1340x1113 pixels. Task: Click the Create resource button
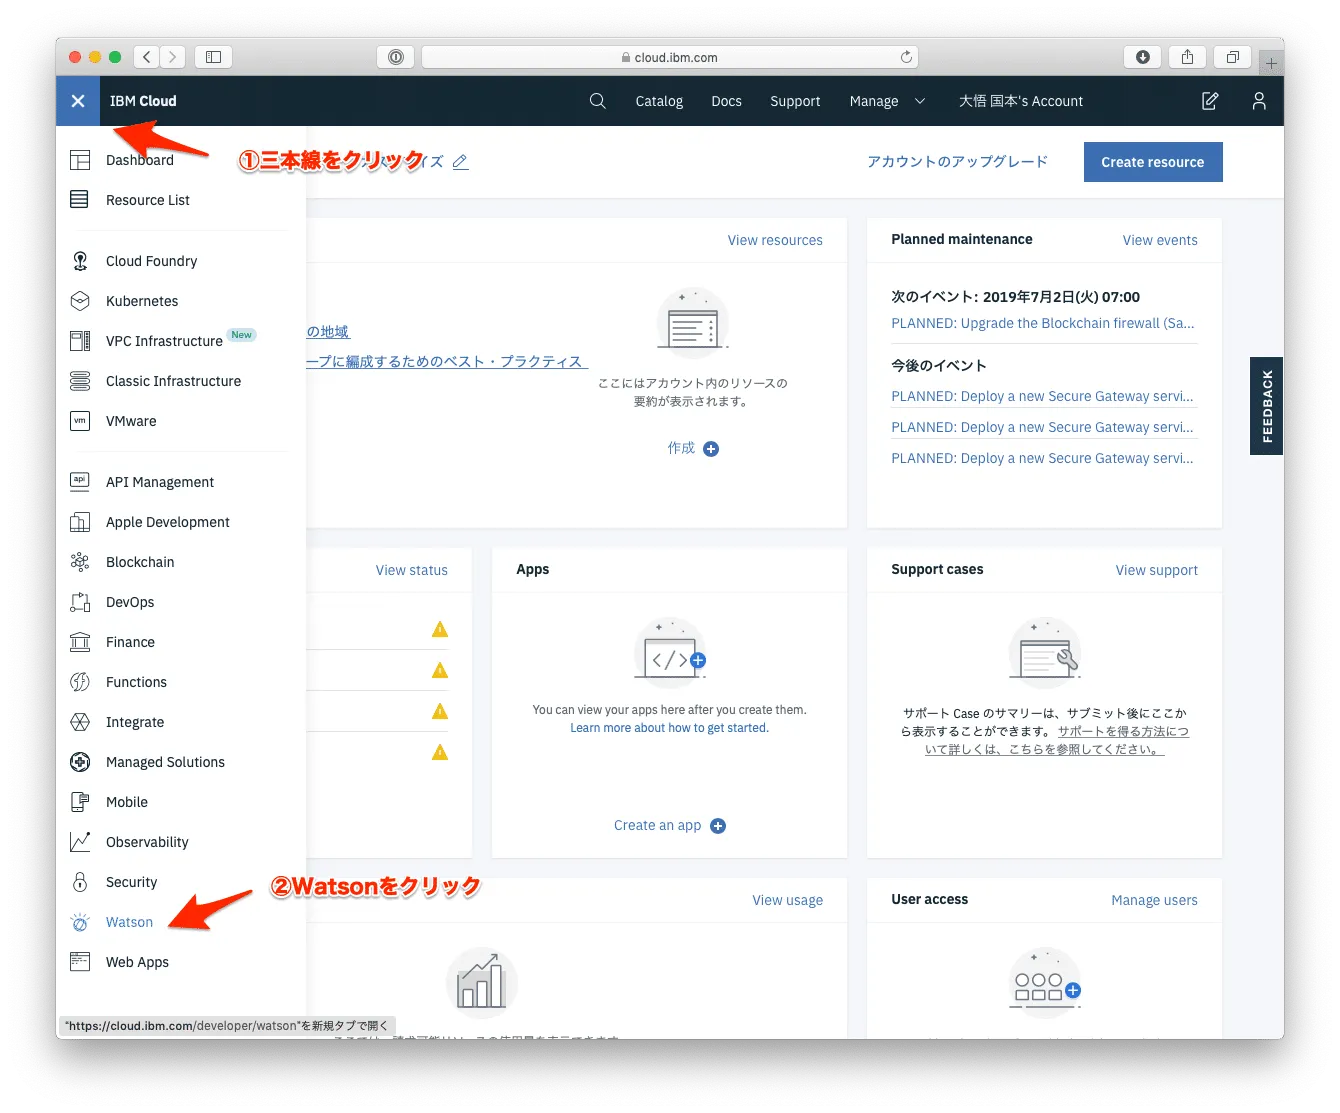pos(1153,162)
